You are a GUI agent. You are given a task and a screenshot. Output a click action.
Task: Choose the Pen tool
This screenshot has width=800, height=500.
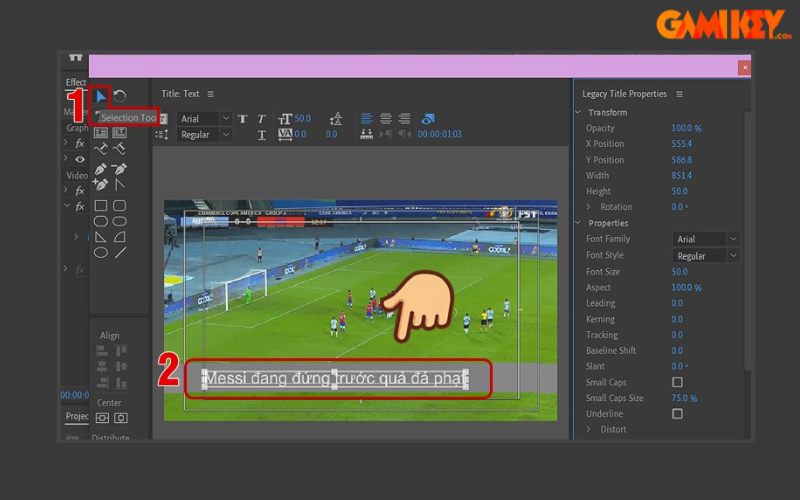[101, 168]
